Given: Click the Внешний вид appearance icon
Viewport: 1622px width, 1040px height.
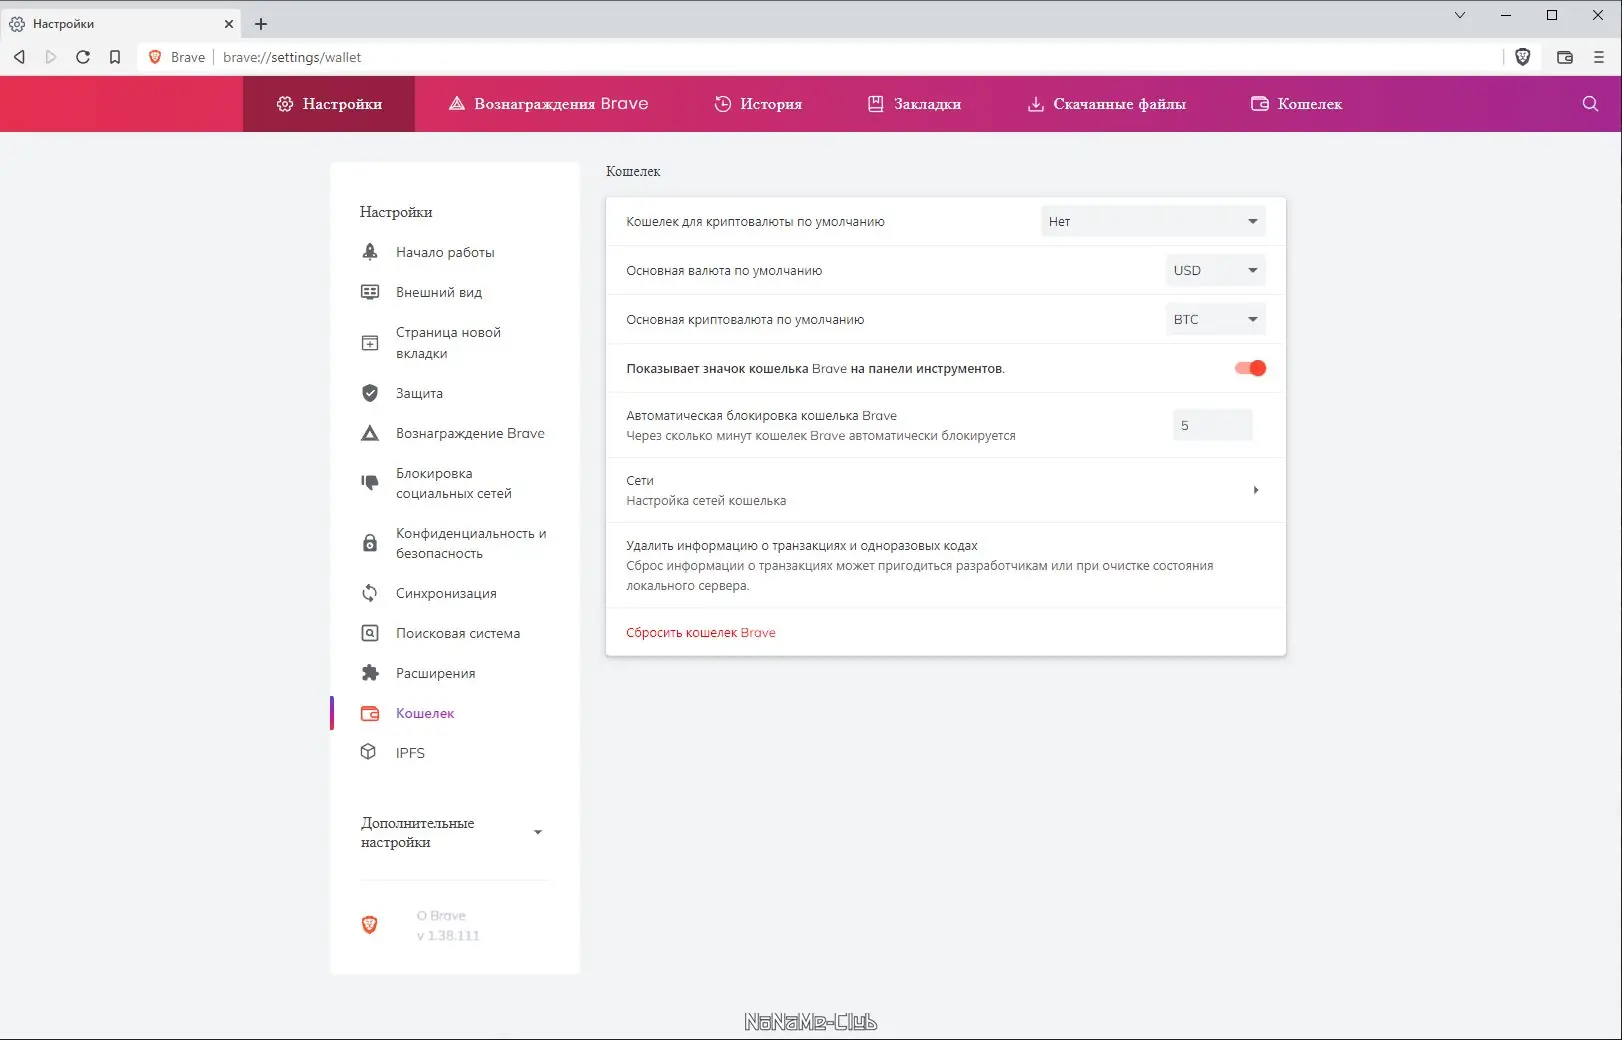Looking at the screenshot, I should (370, 292).
